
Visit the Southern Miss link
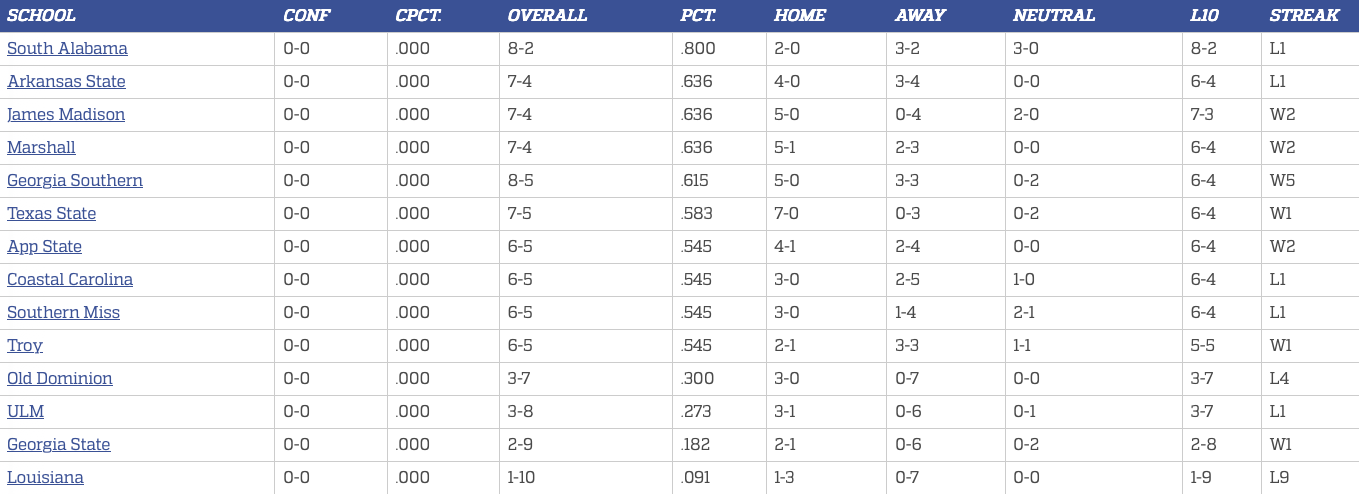[63, 313]
